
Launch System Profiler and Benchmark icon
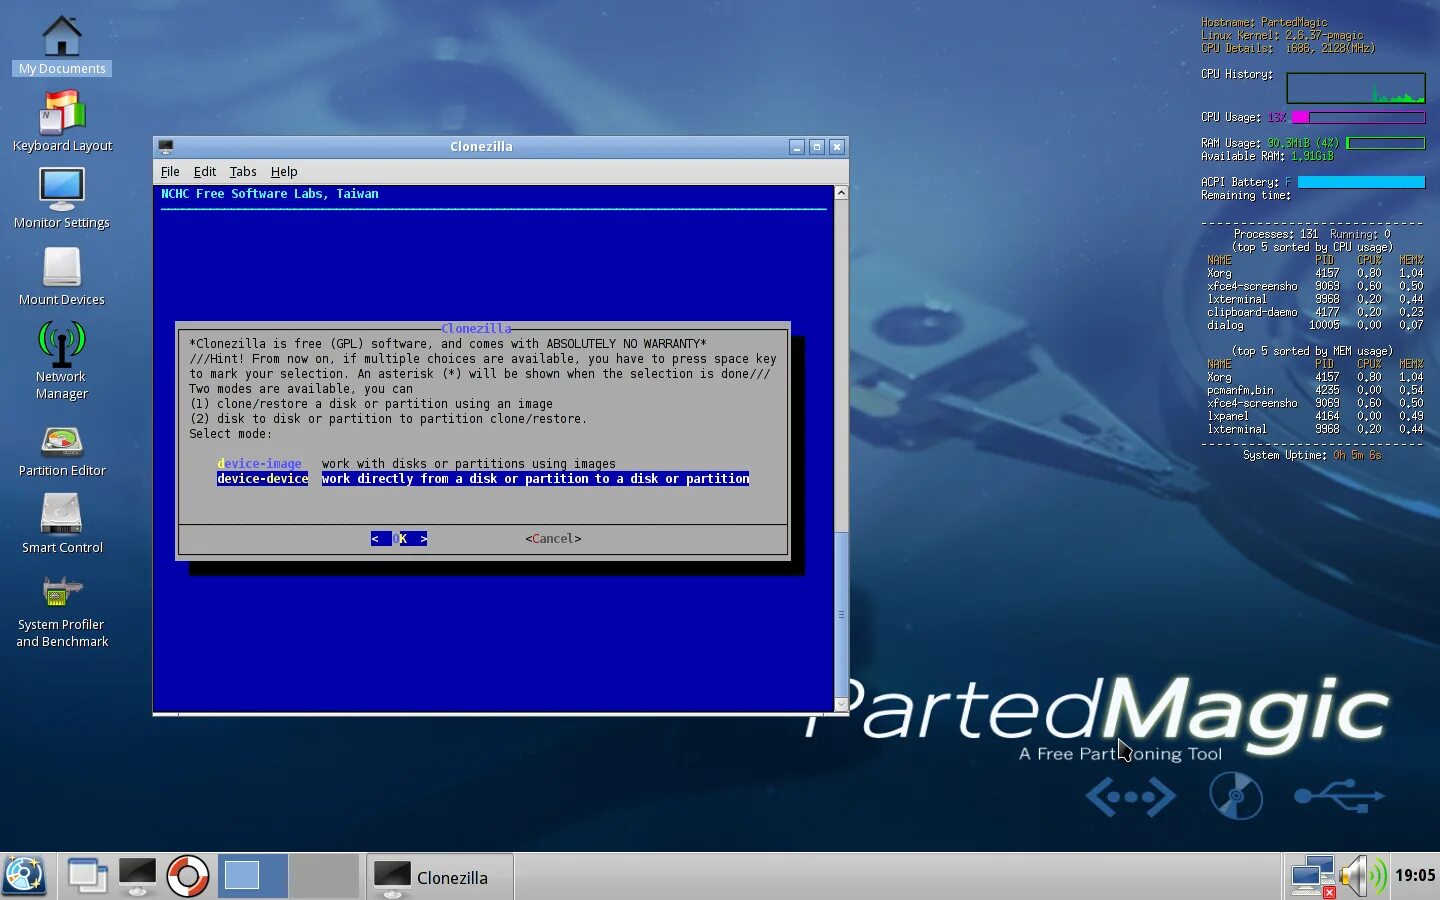click(x=62, y=610)
